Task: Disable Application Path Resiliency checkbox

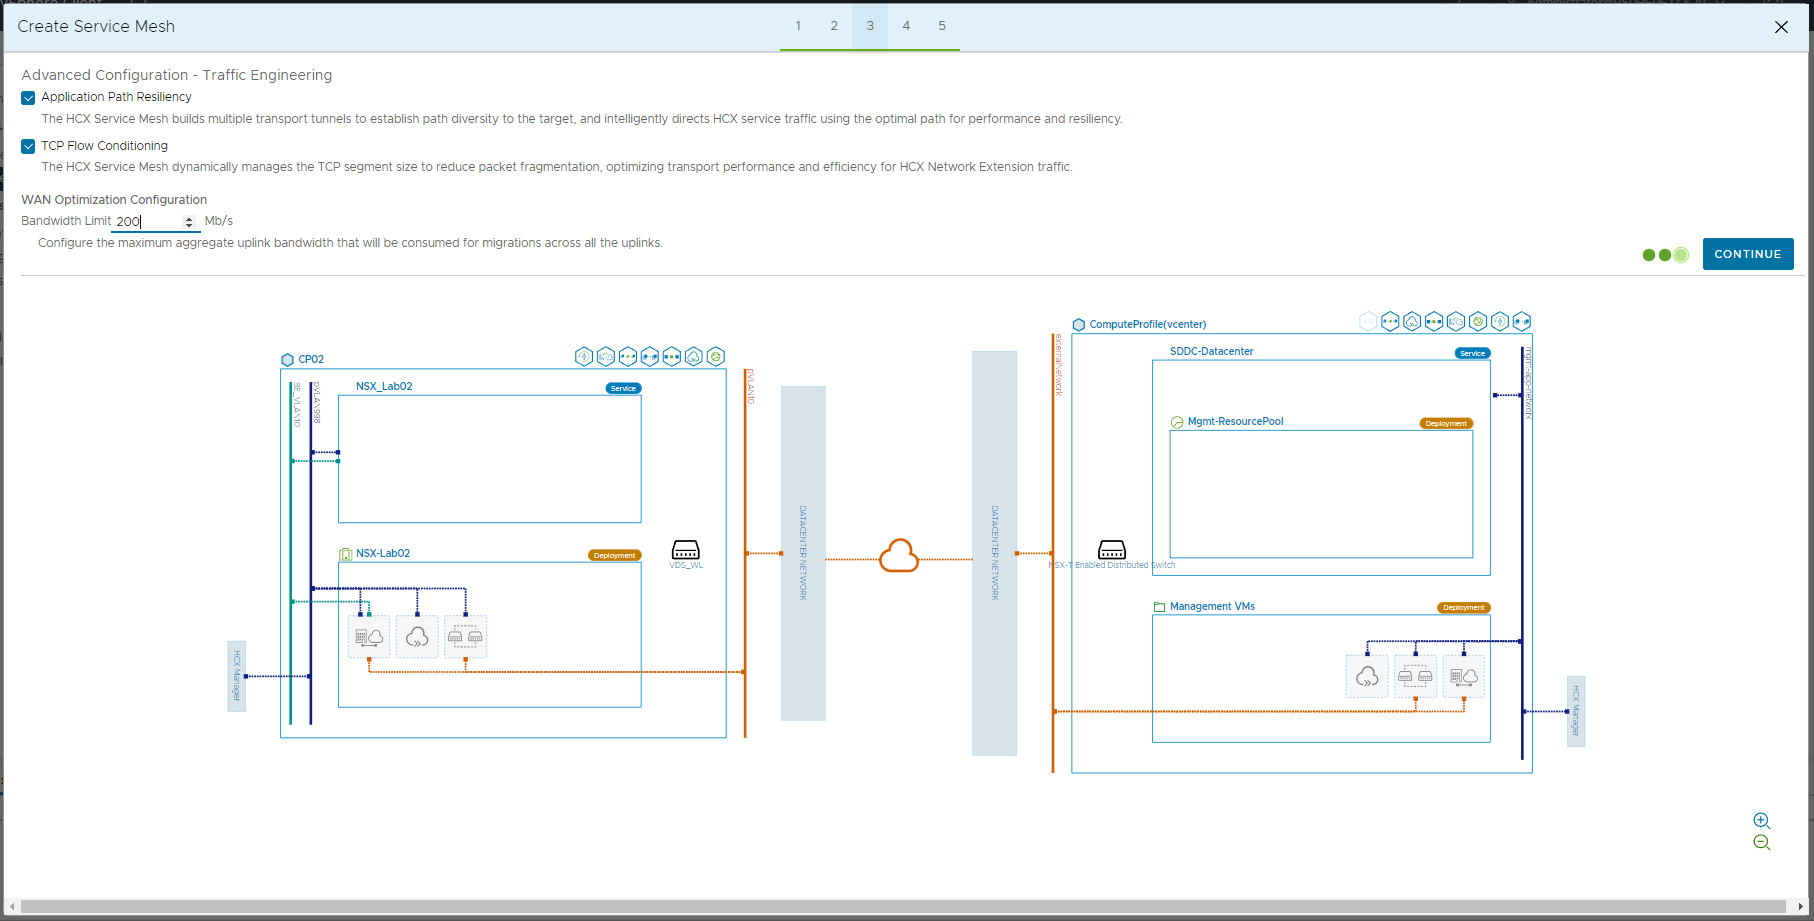Action: (x=28, y=98)
